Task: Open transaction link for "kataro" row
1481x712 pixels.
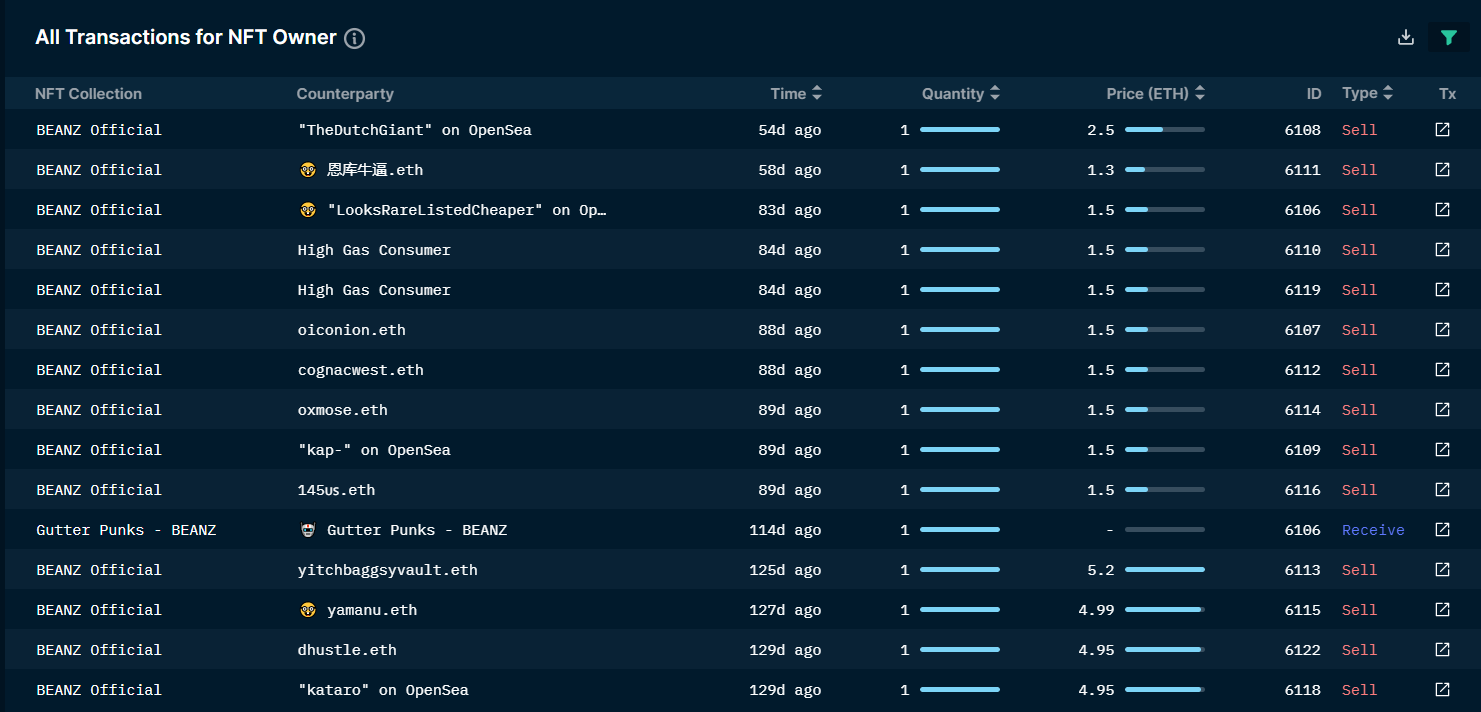Action: (x=1442, y=690)
